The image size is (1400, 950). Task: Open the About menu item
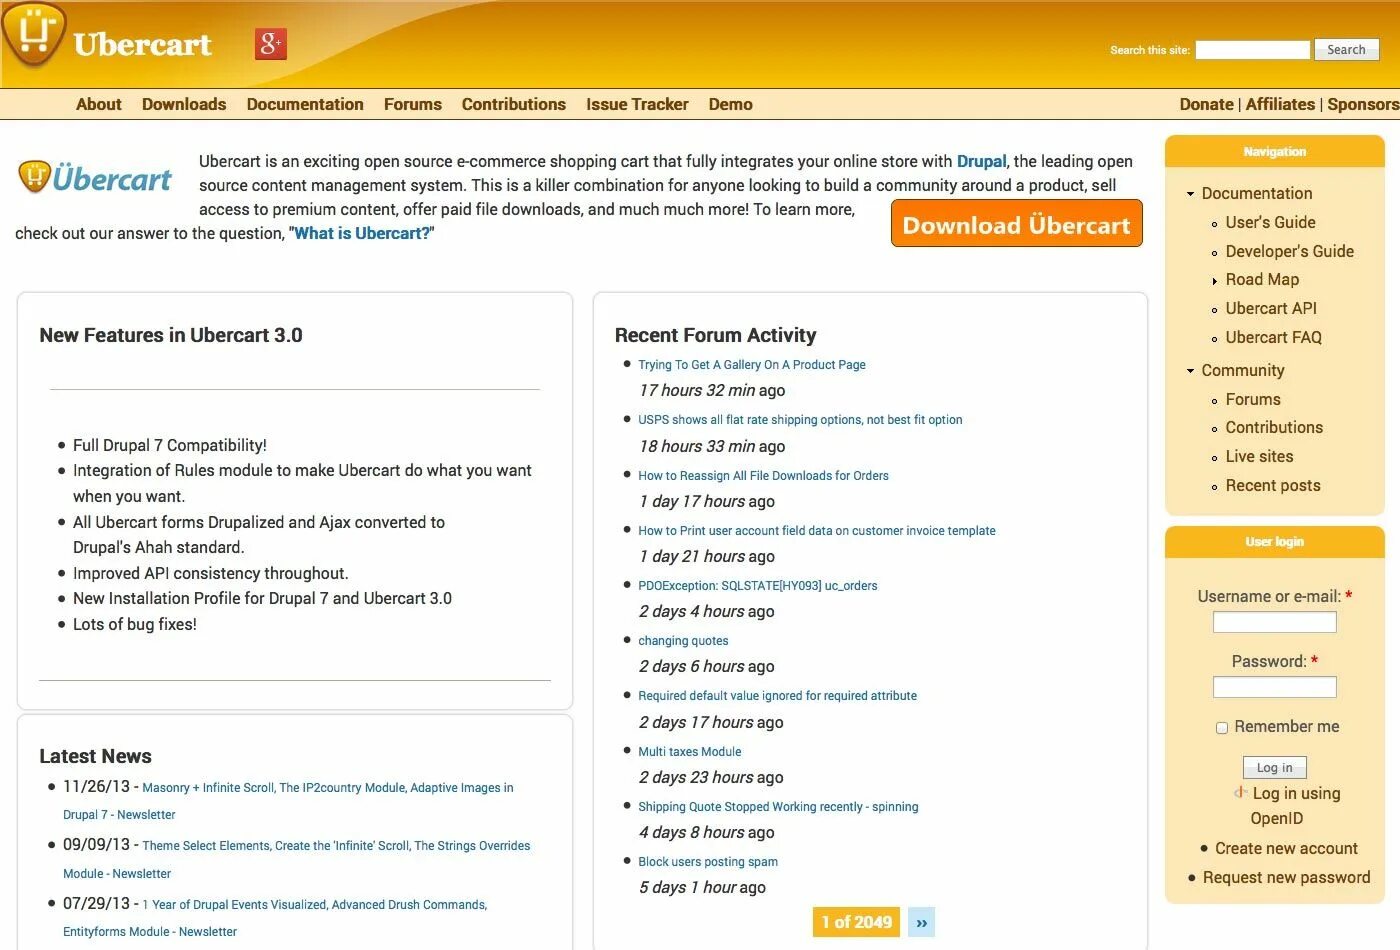coord(99,104)
